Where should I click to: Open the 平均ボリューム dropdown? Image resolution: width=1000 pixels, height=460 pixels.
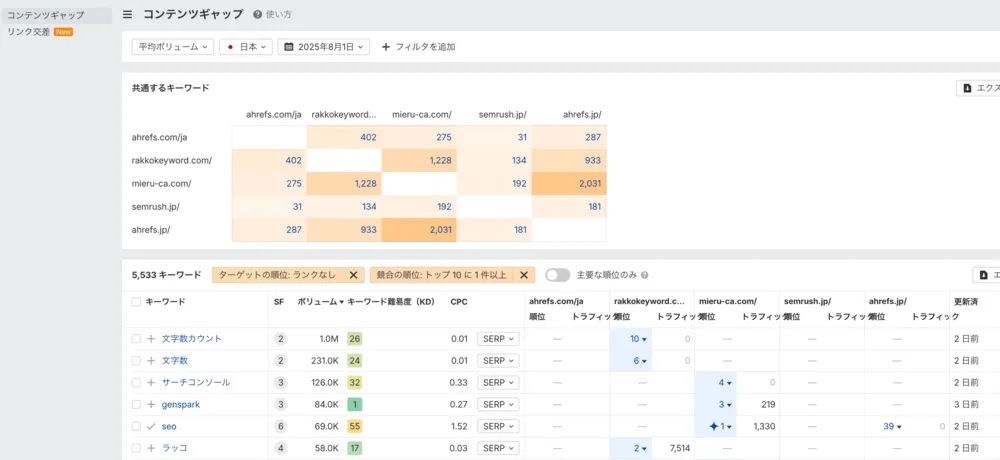[173, 47]
